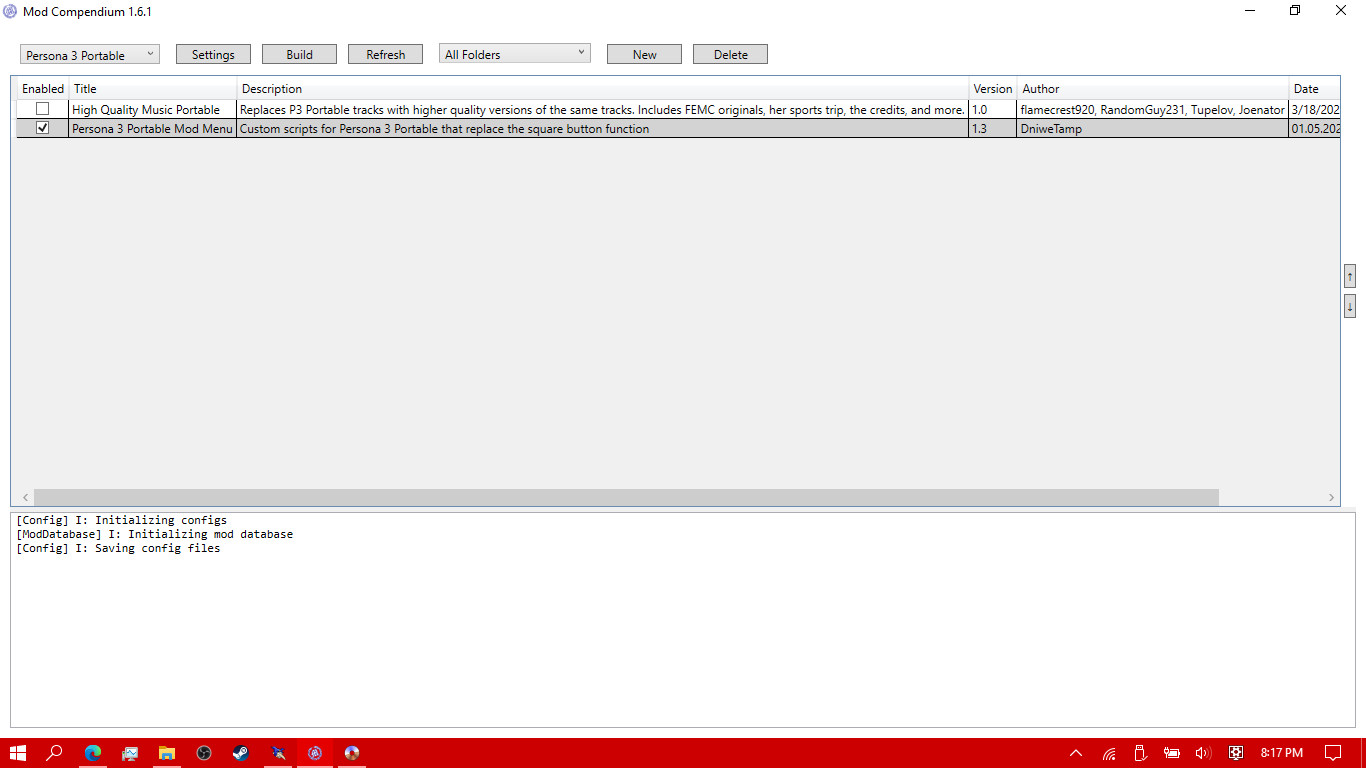This screenshot has height=768, width=1366.
Task: Click log line 'Initializing mod database'
Action: 155,534
